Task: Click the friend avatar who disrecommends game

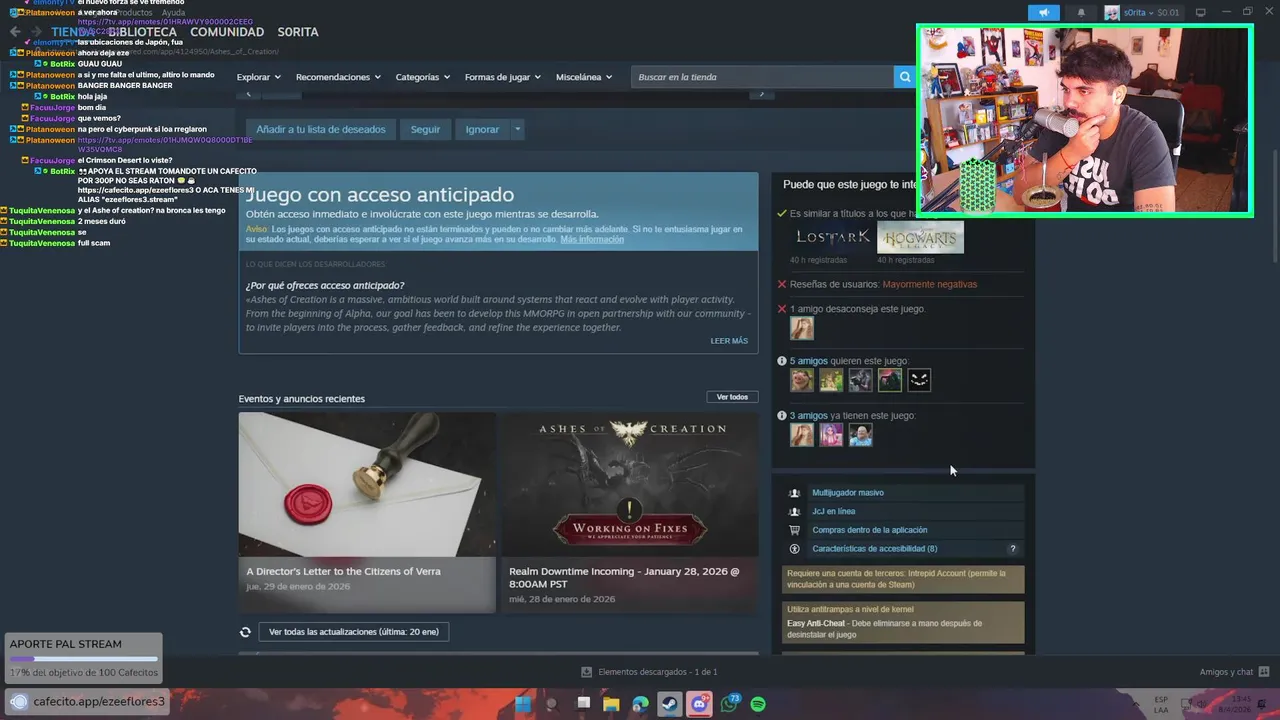Action: click(x=802, y=328)
